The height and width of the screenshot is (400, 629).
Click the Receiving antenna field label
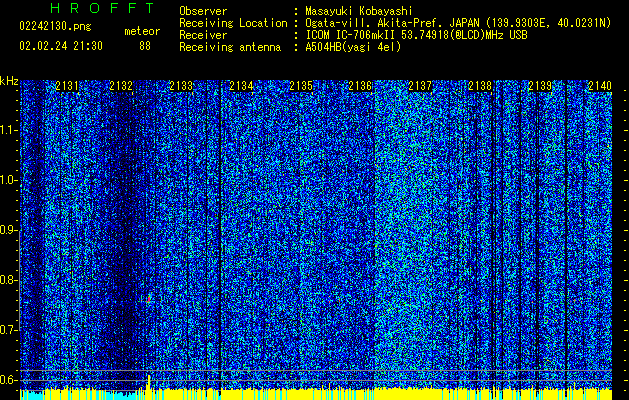(230, 47)
